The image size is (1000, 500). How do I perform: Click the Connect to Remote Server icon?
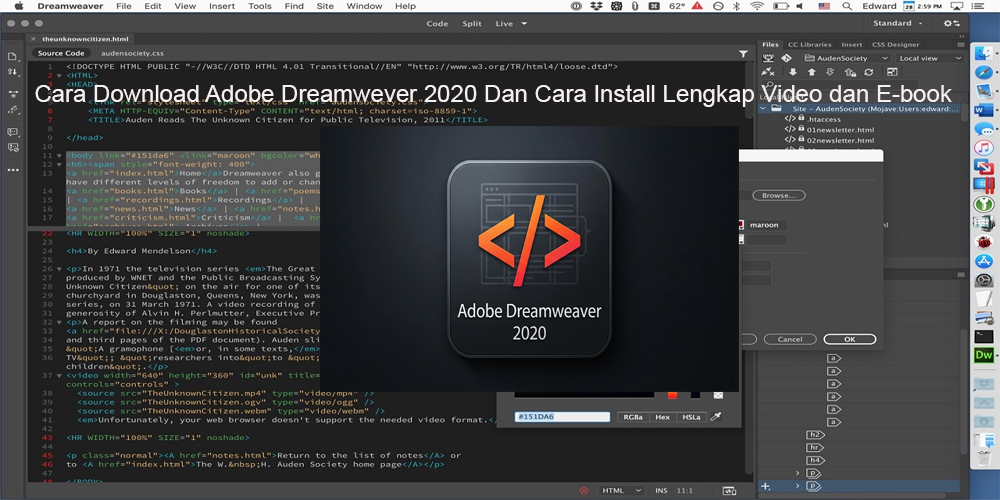point(768,72)
